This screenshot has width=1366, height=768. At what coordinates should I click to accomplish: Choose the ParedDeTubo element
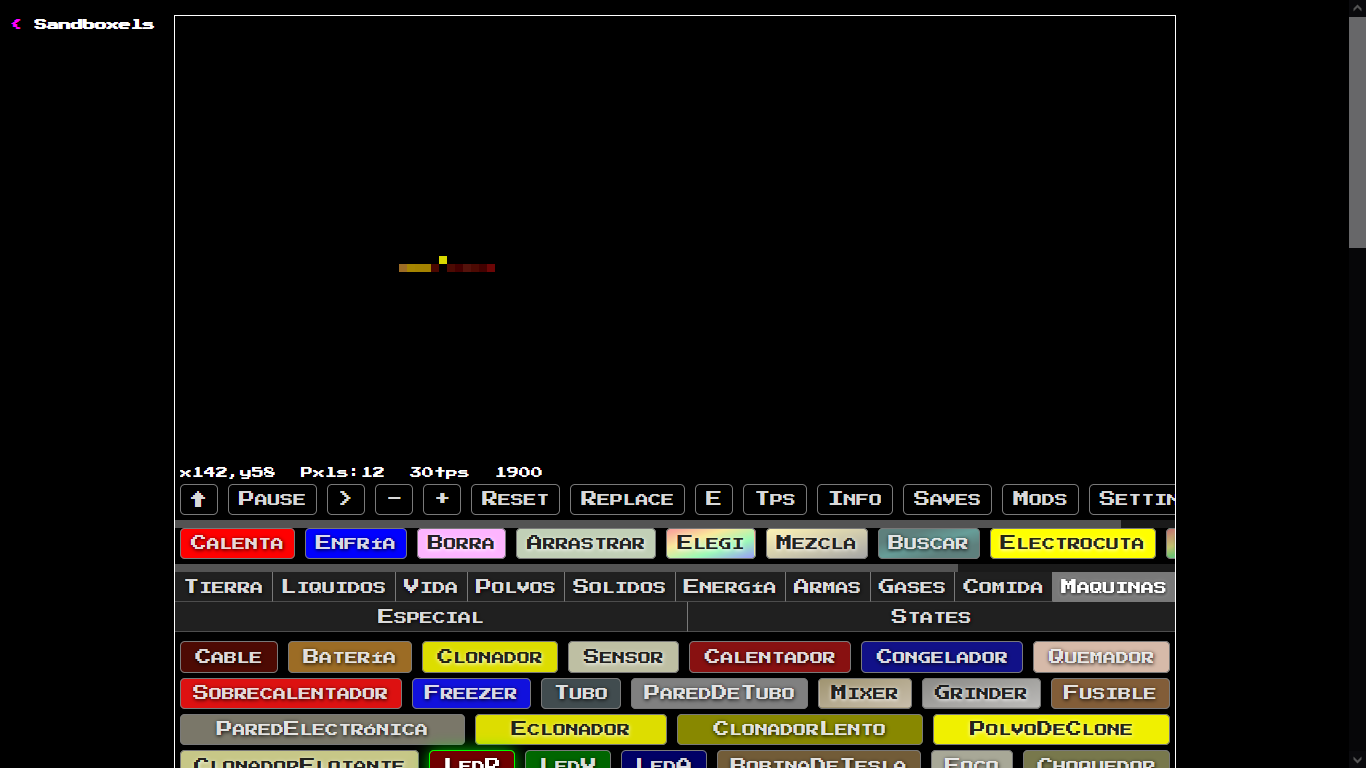point(719,693)
